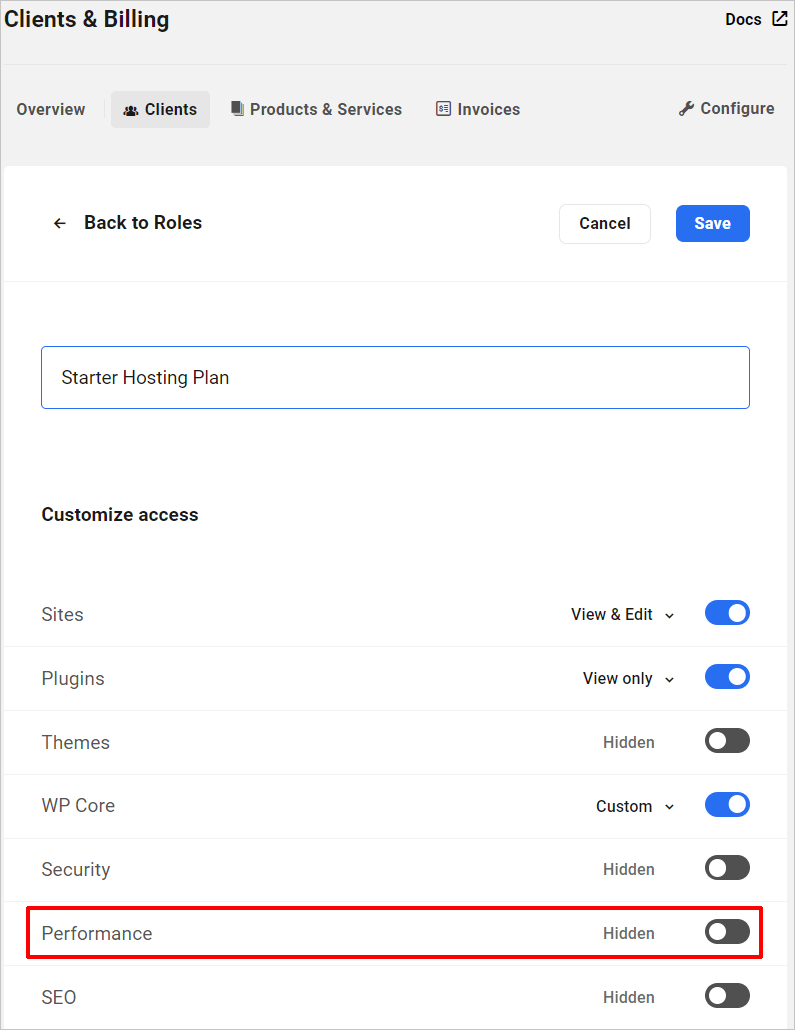Cancel the role changes

tap(604, 223)
